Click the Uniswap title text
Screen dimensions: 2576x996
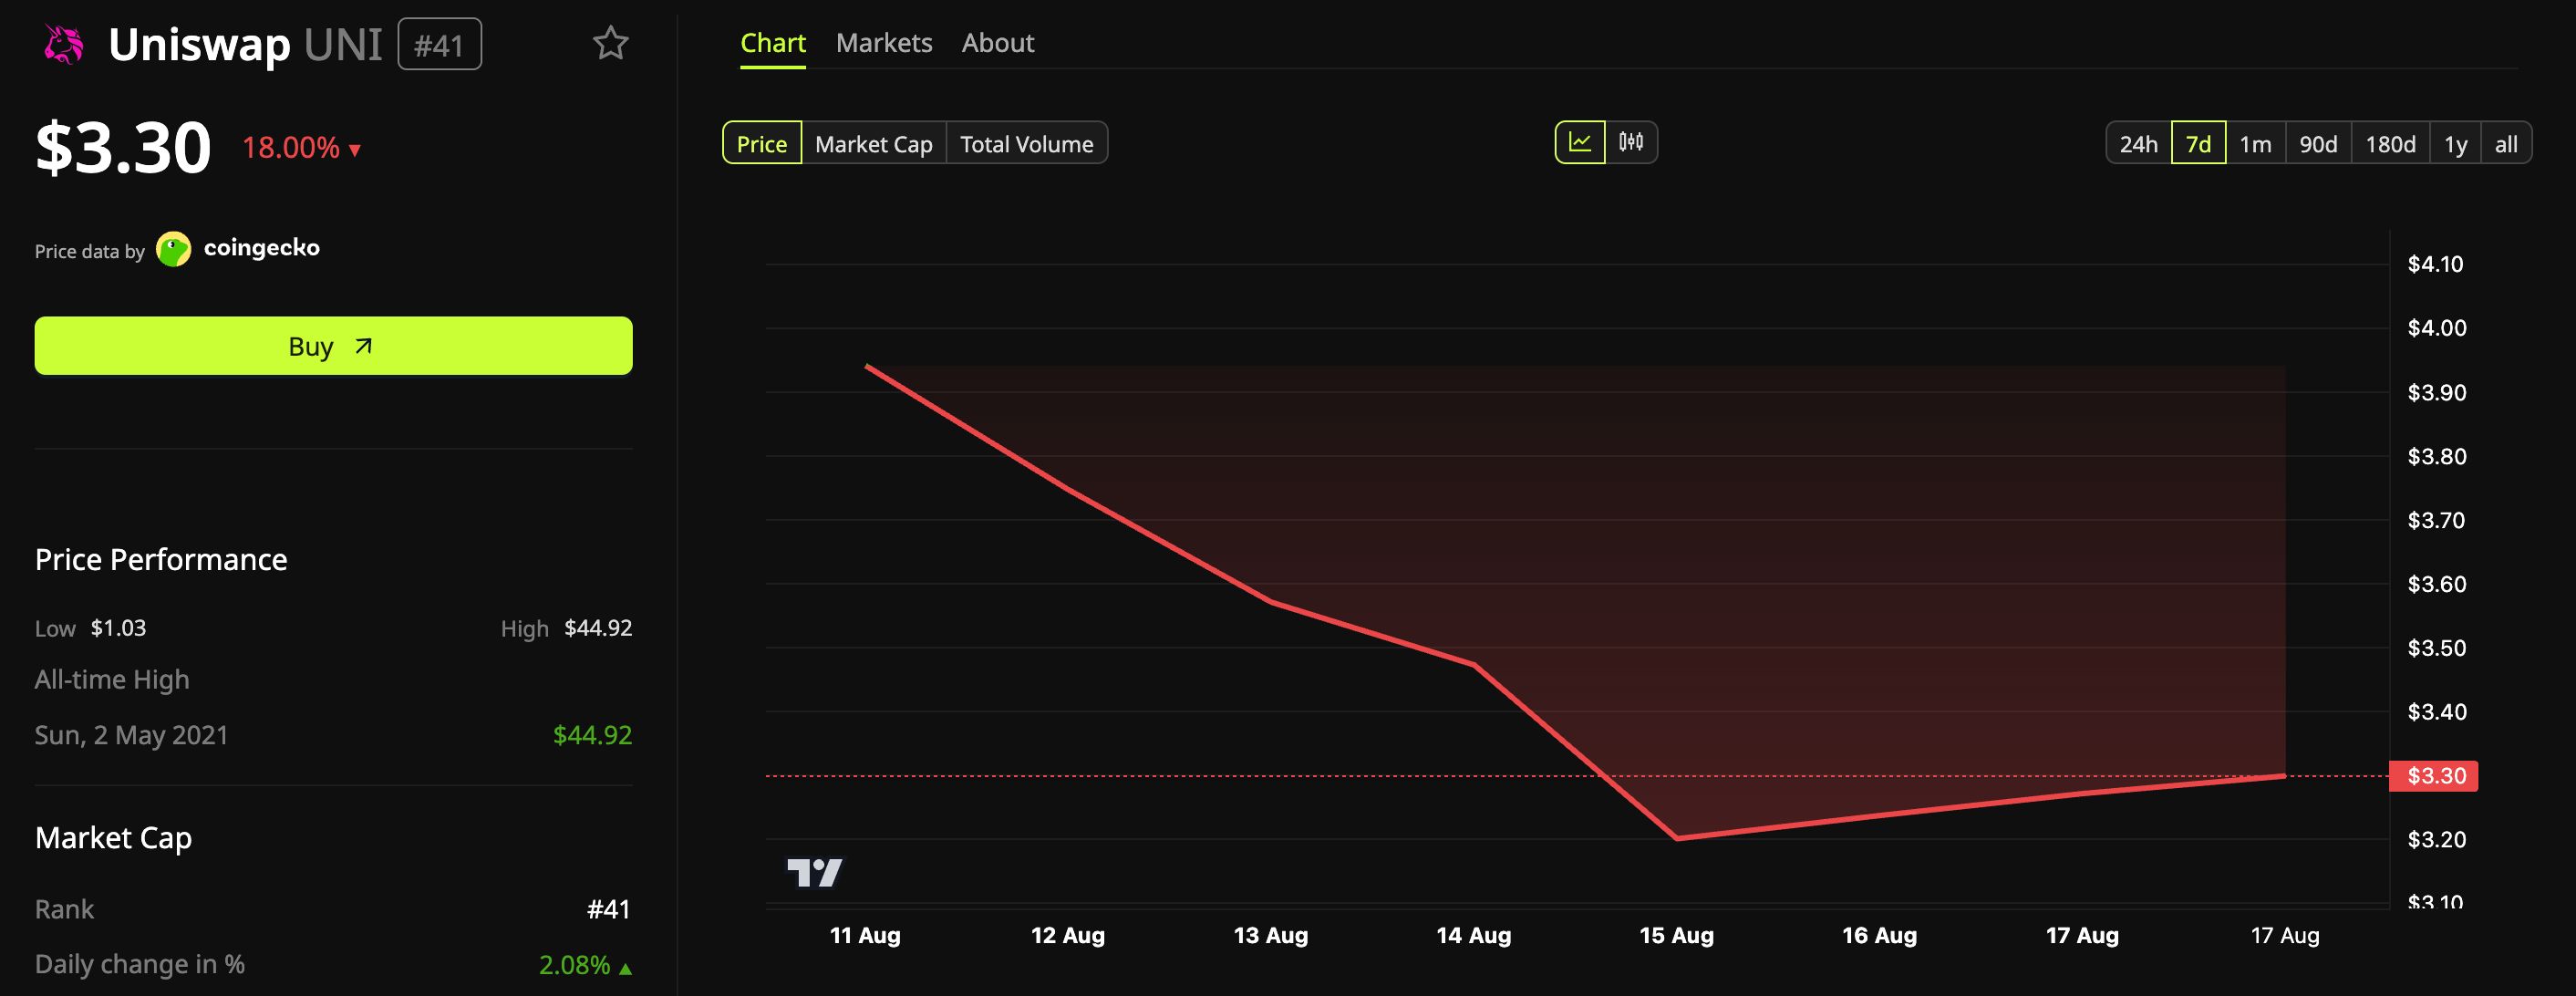point(199,45)
